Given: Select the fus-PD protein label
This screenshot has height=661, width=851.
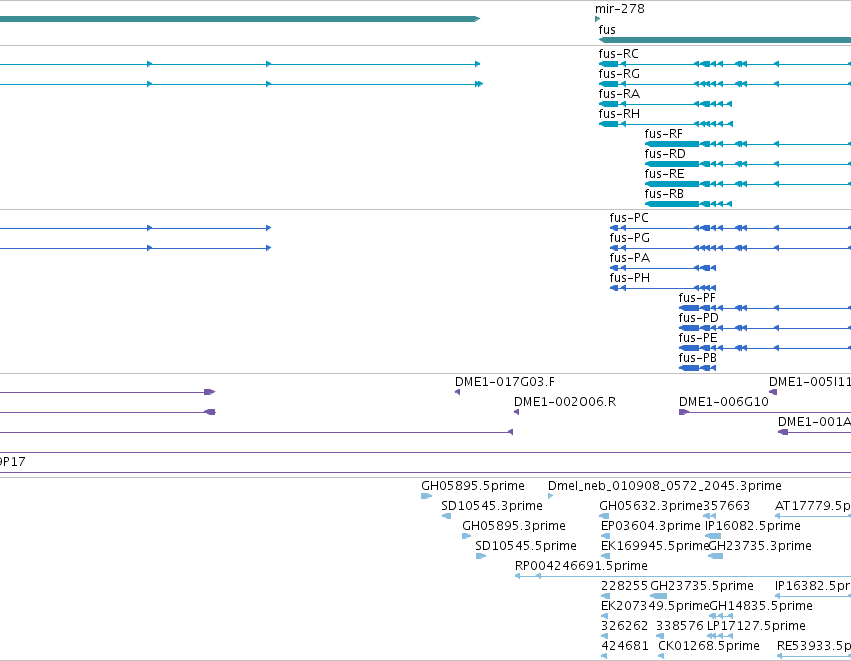Looking at the screenshot, I should coord(698,318).
